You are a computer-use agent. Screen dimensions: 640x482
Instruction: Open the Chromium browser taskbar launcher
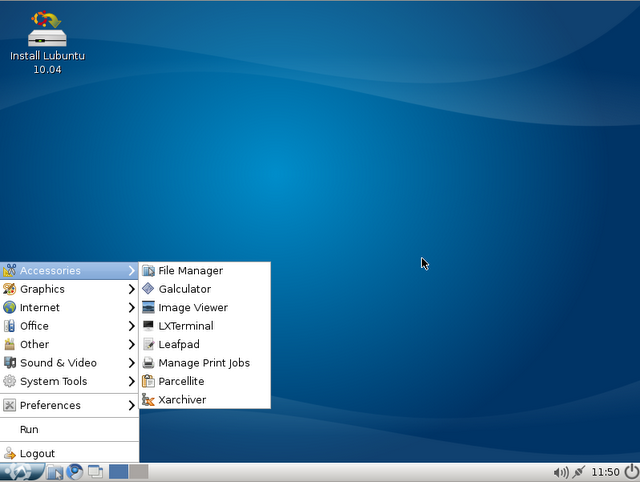tap(75, 472)
